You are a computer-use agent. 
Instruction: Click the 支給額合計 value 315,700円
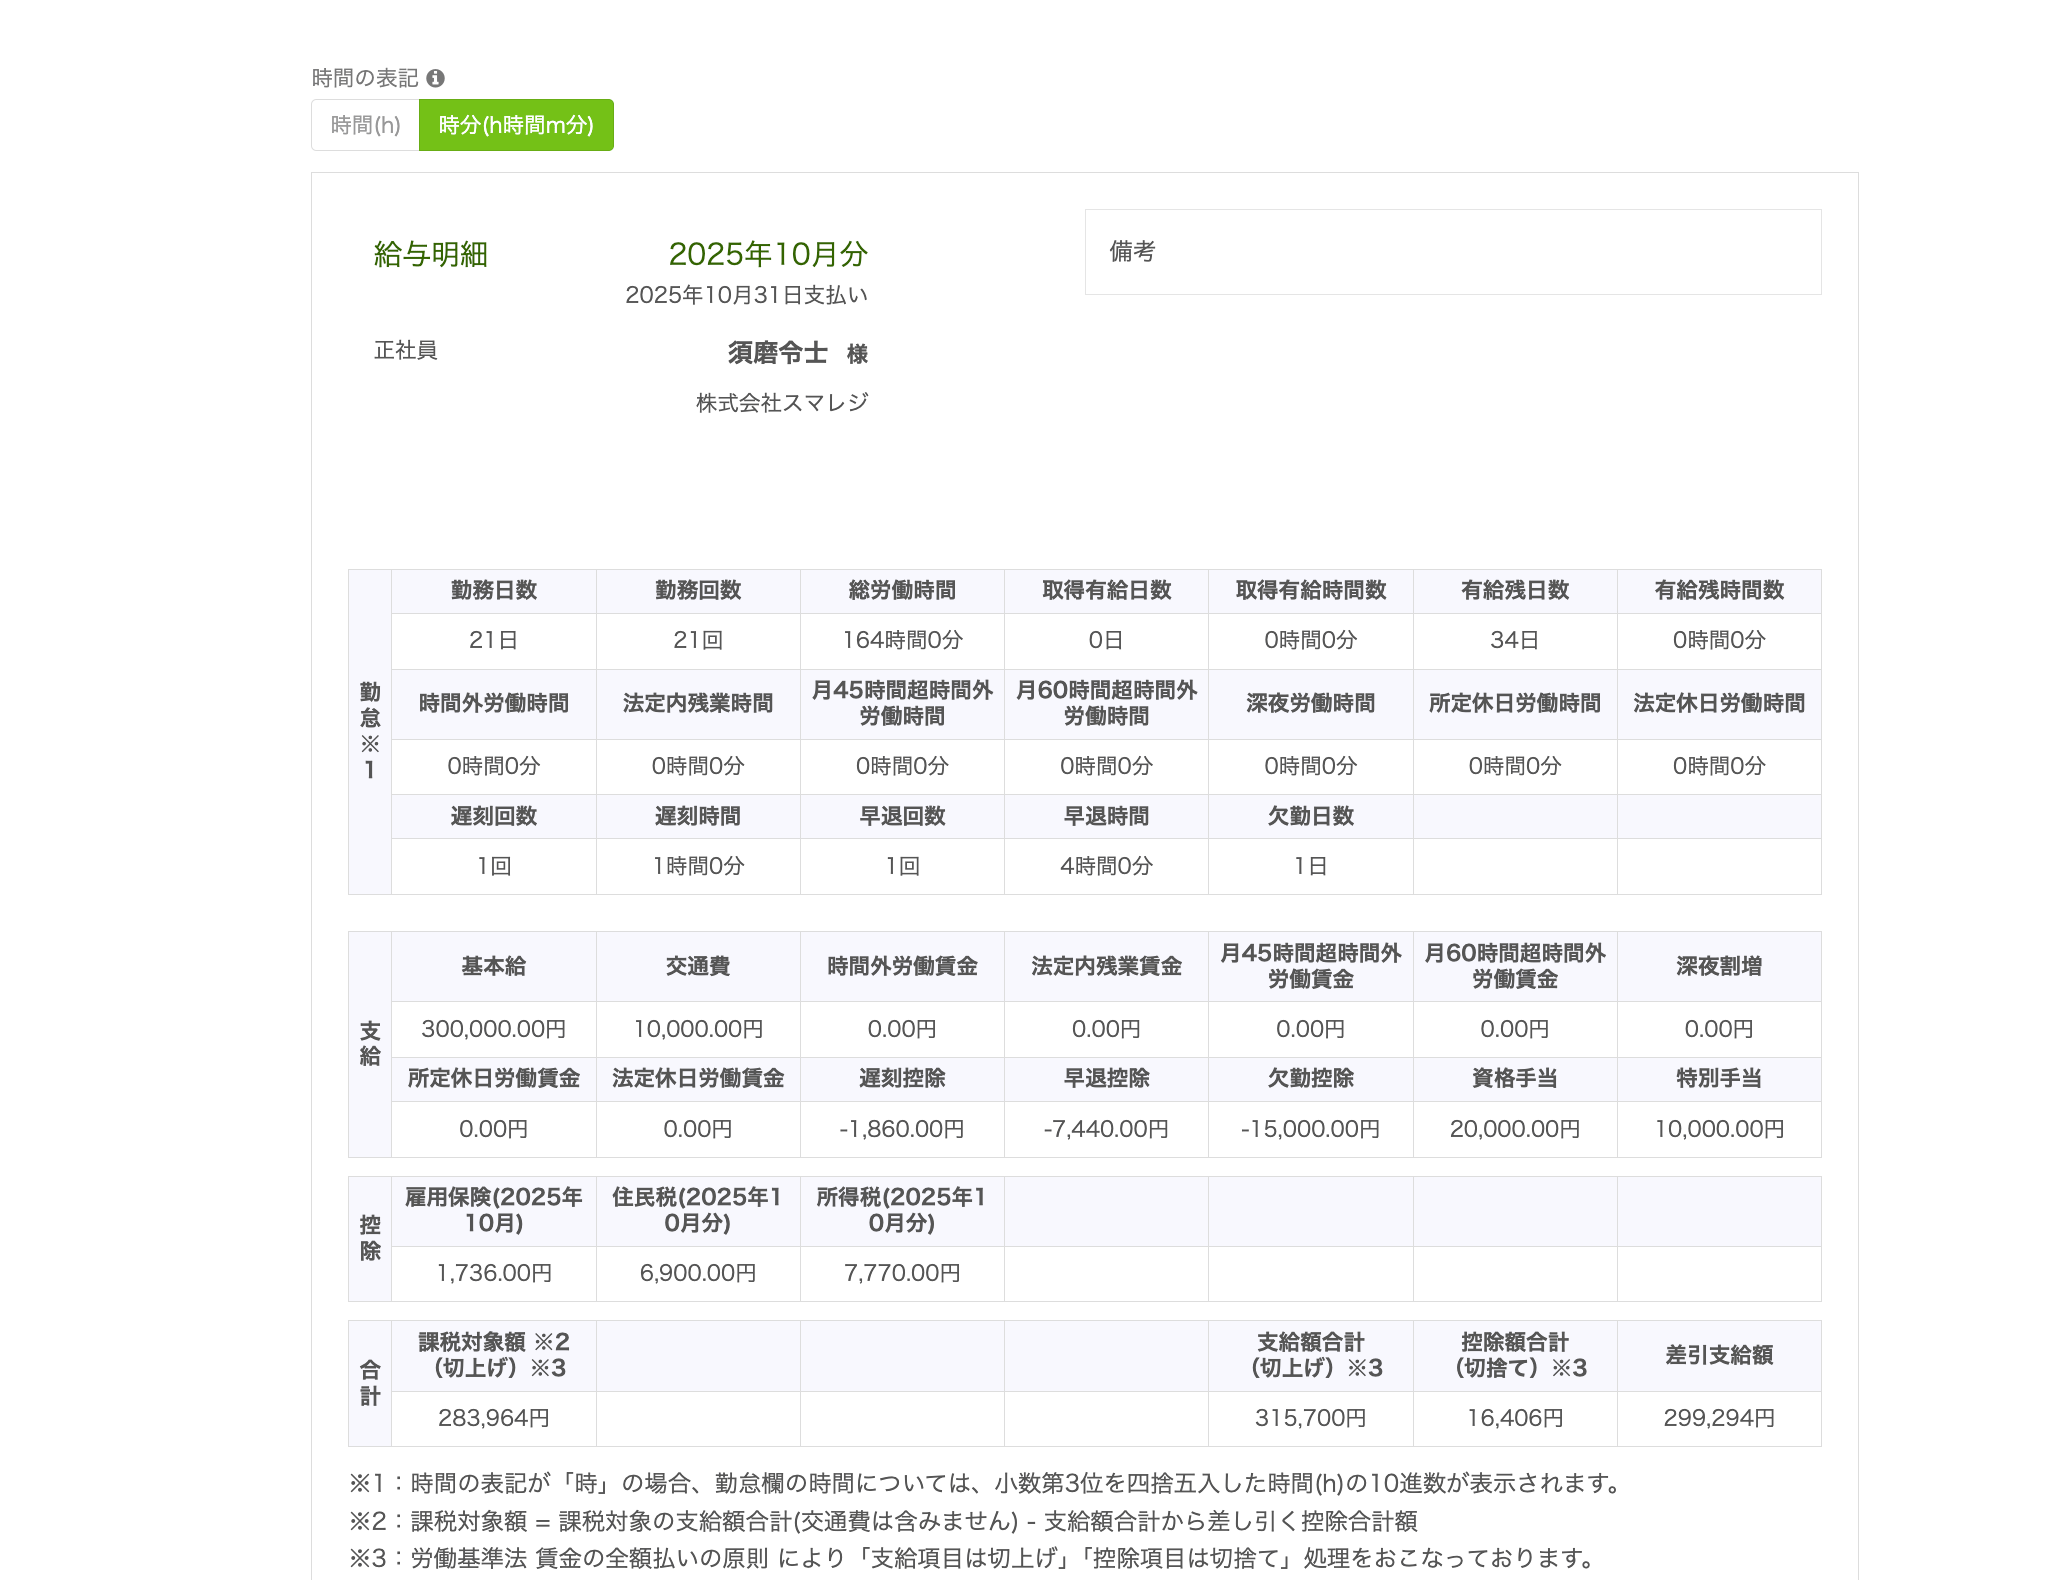pos(1310,1418)
